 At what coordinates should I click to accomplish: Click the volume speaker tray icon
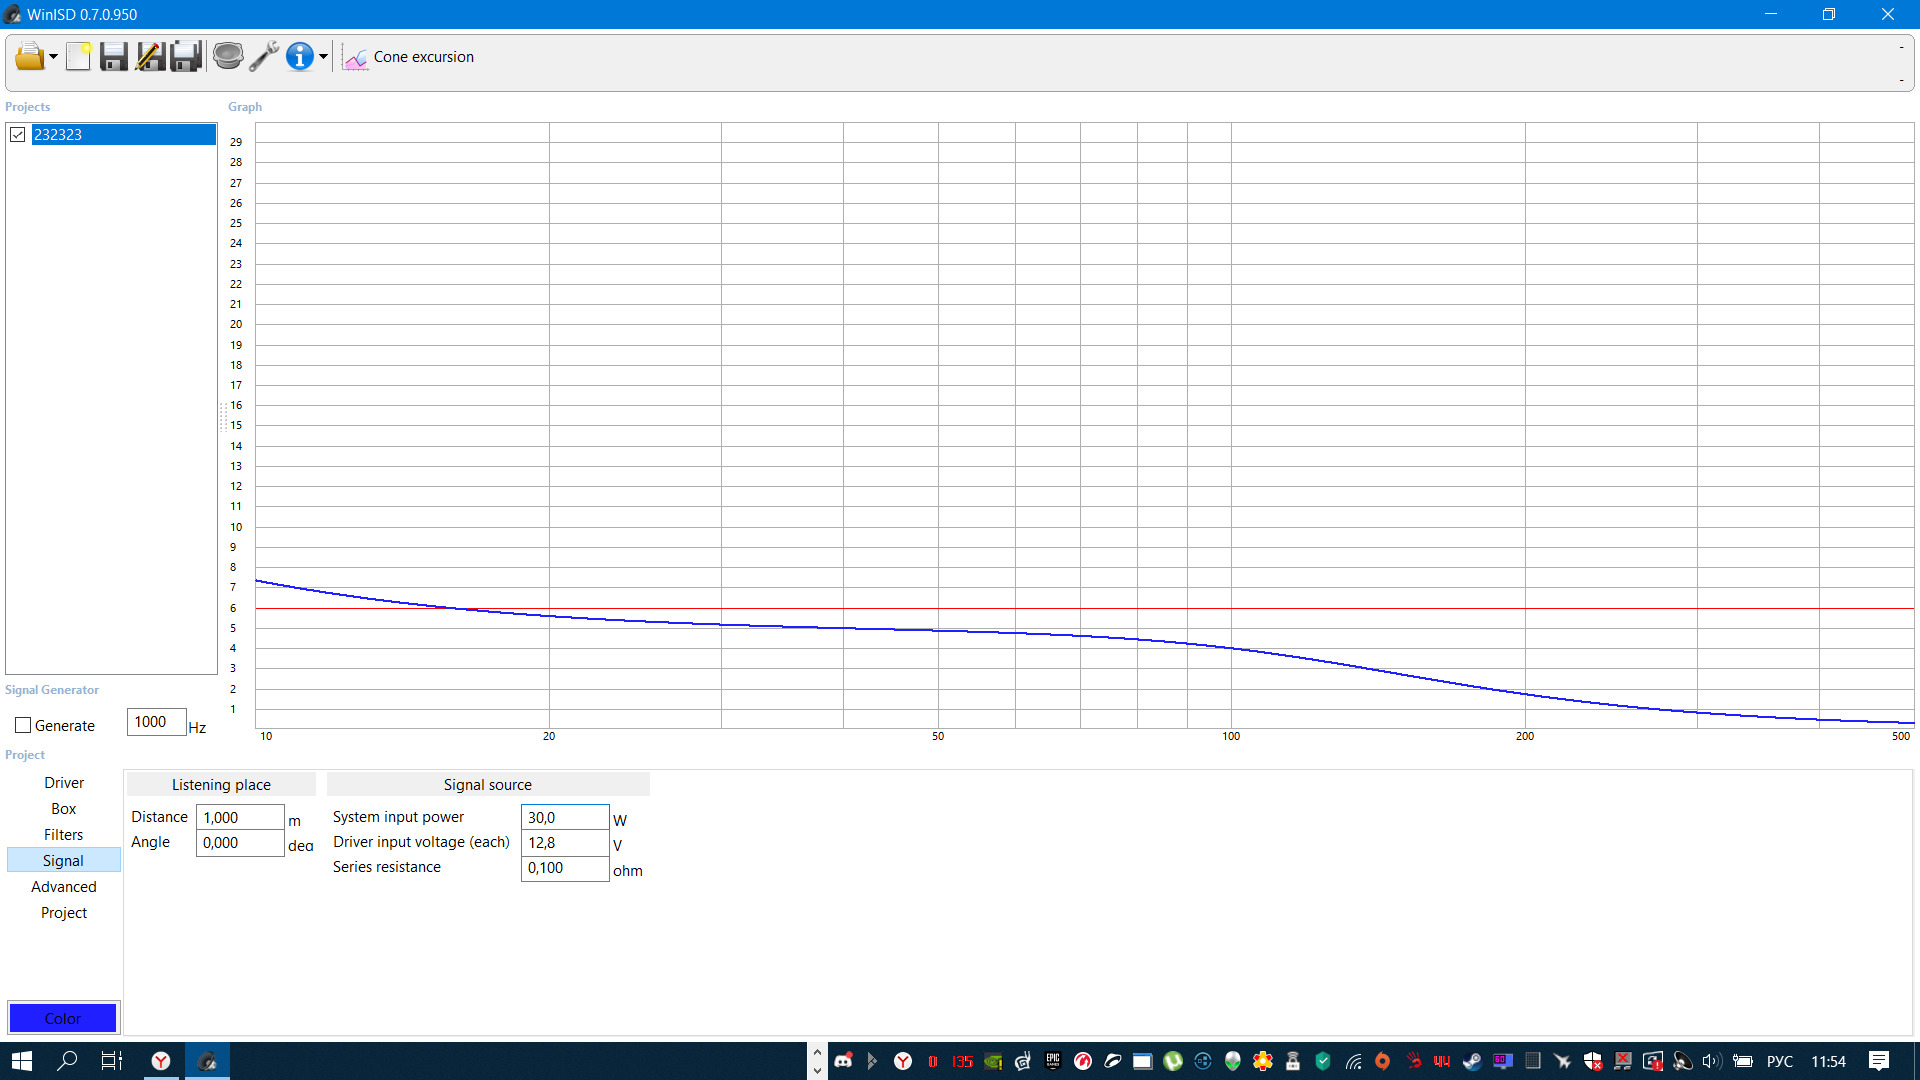click(1712, 1061)
